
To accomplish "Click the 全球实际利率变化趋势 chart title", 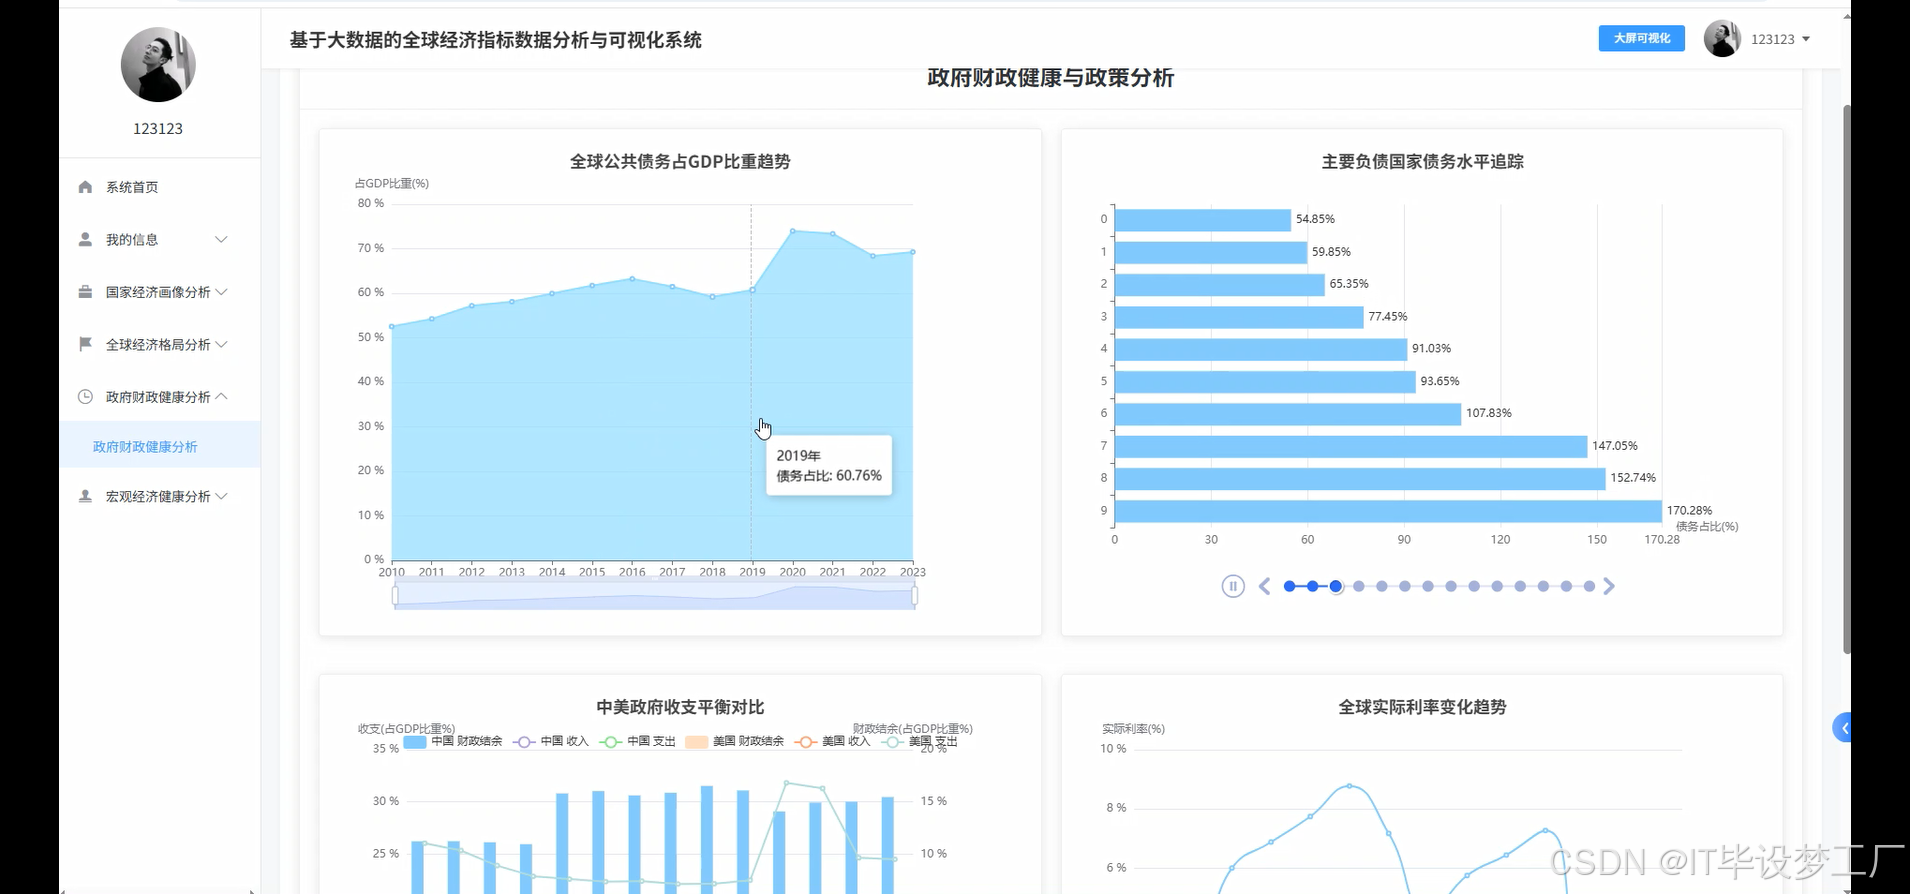I will coord(1422,707).
